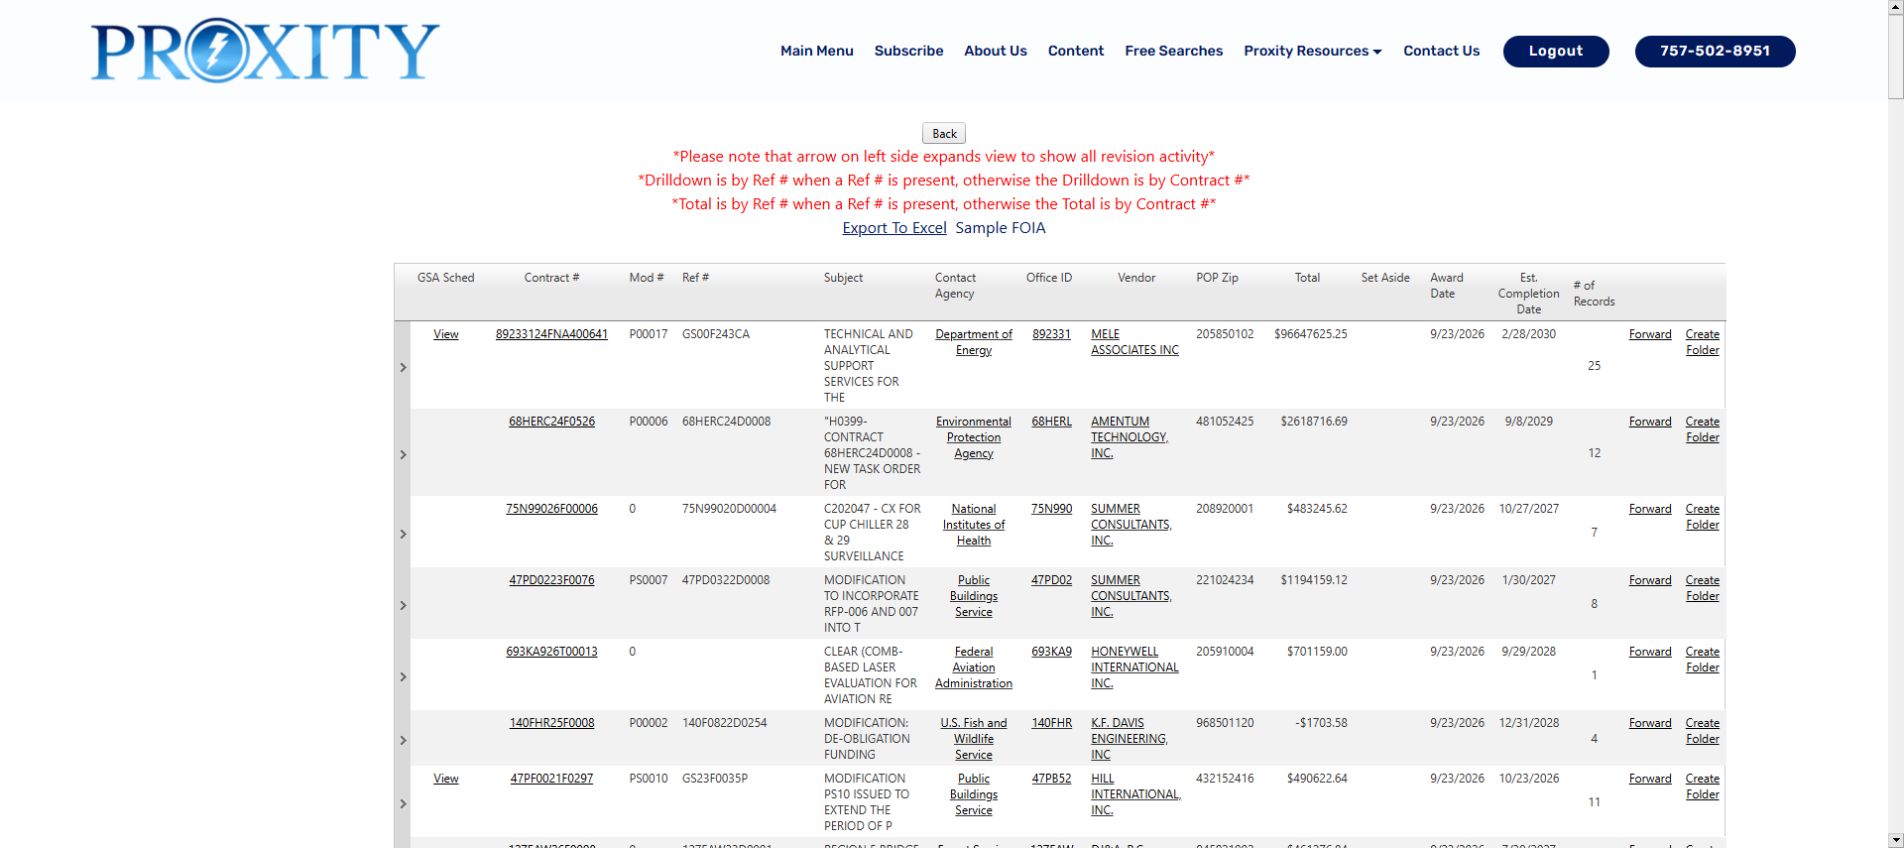Expand row for contract 47PF0021F0297
1904x848 pixels.
click(403, 803)
